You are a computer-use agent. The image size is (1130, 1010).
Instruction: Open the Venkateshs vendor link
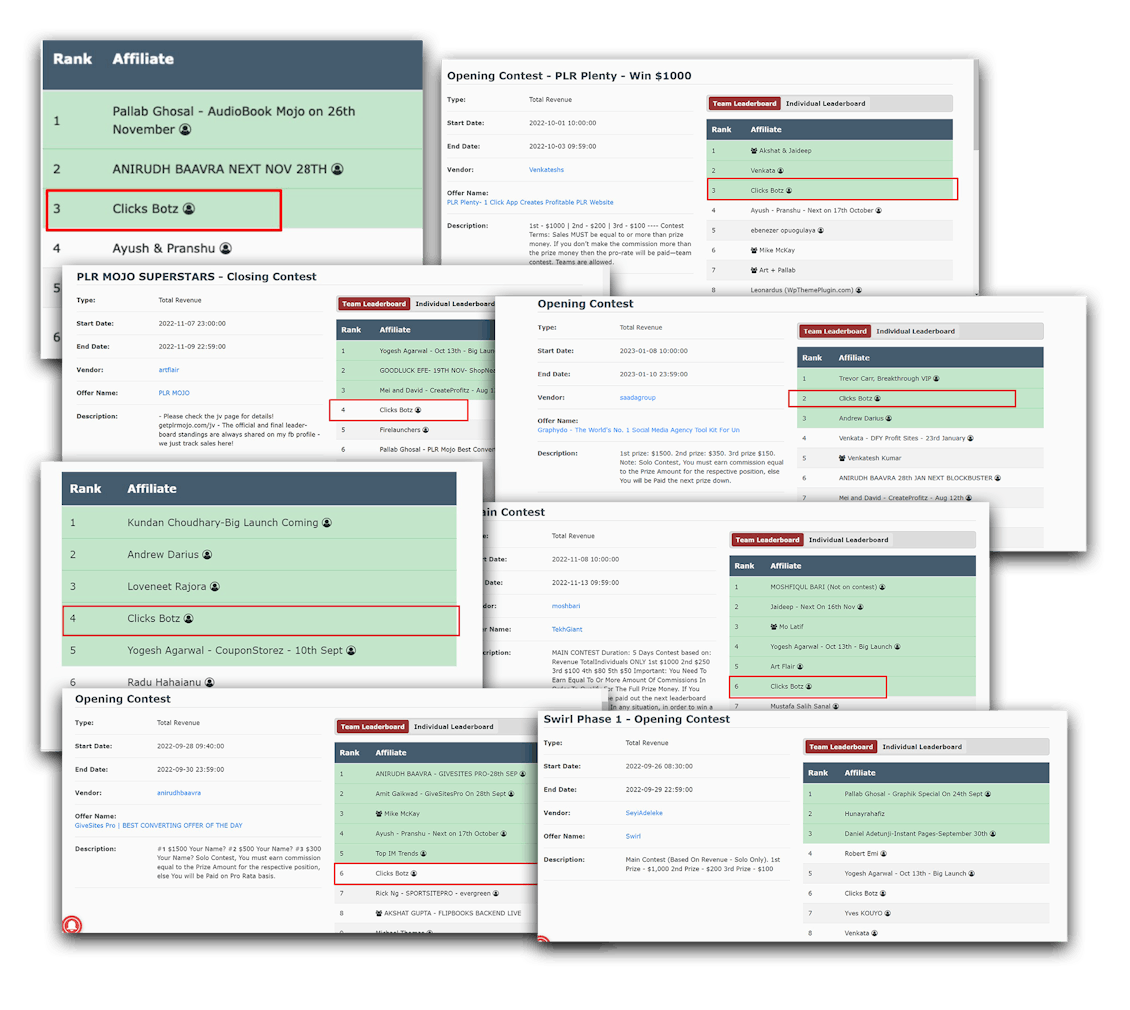point(548,170)
